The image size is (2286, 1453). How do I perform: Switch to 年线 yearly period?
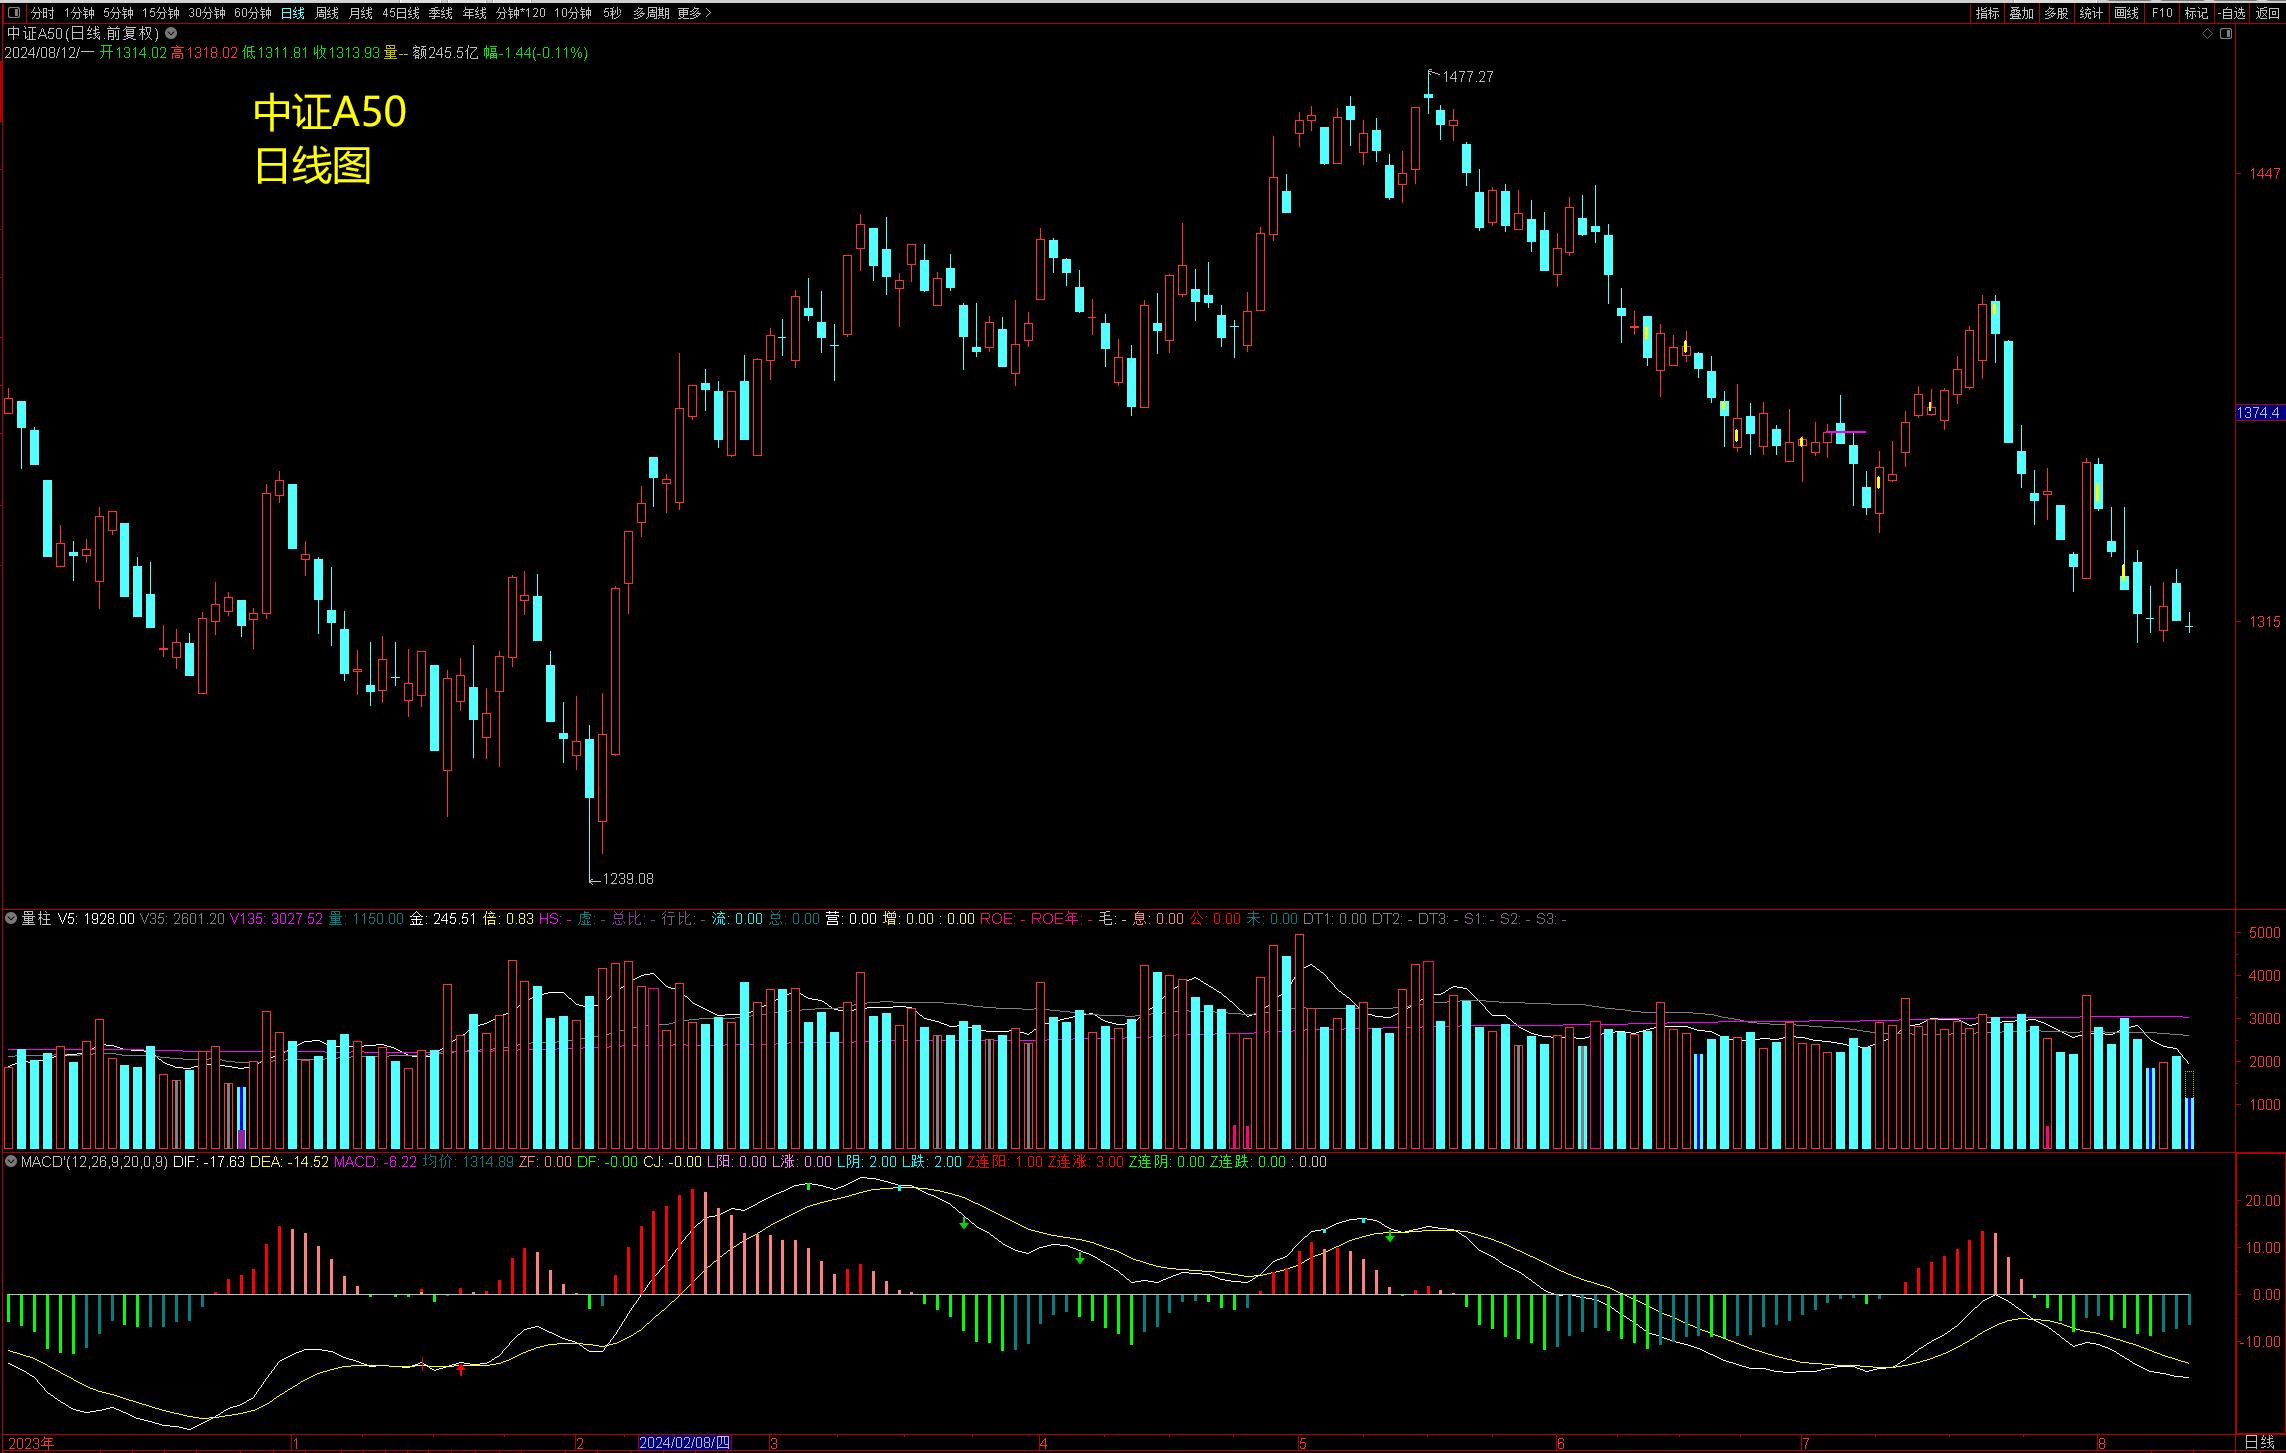[475, 13]
